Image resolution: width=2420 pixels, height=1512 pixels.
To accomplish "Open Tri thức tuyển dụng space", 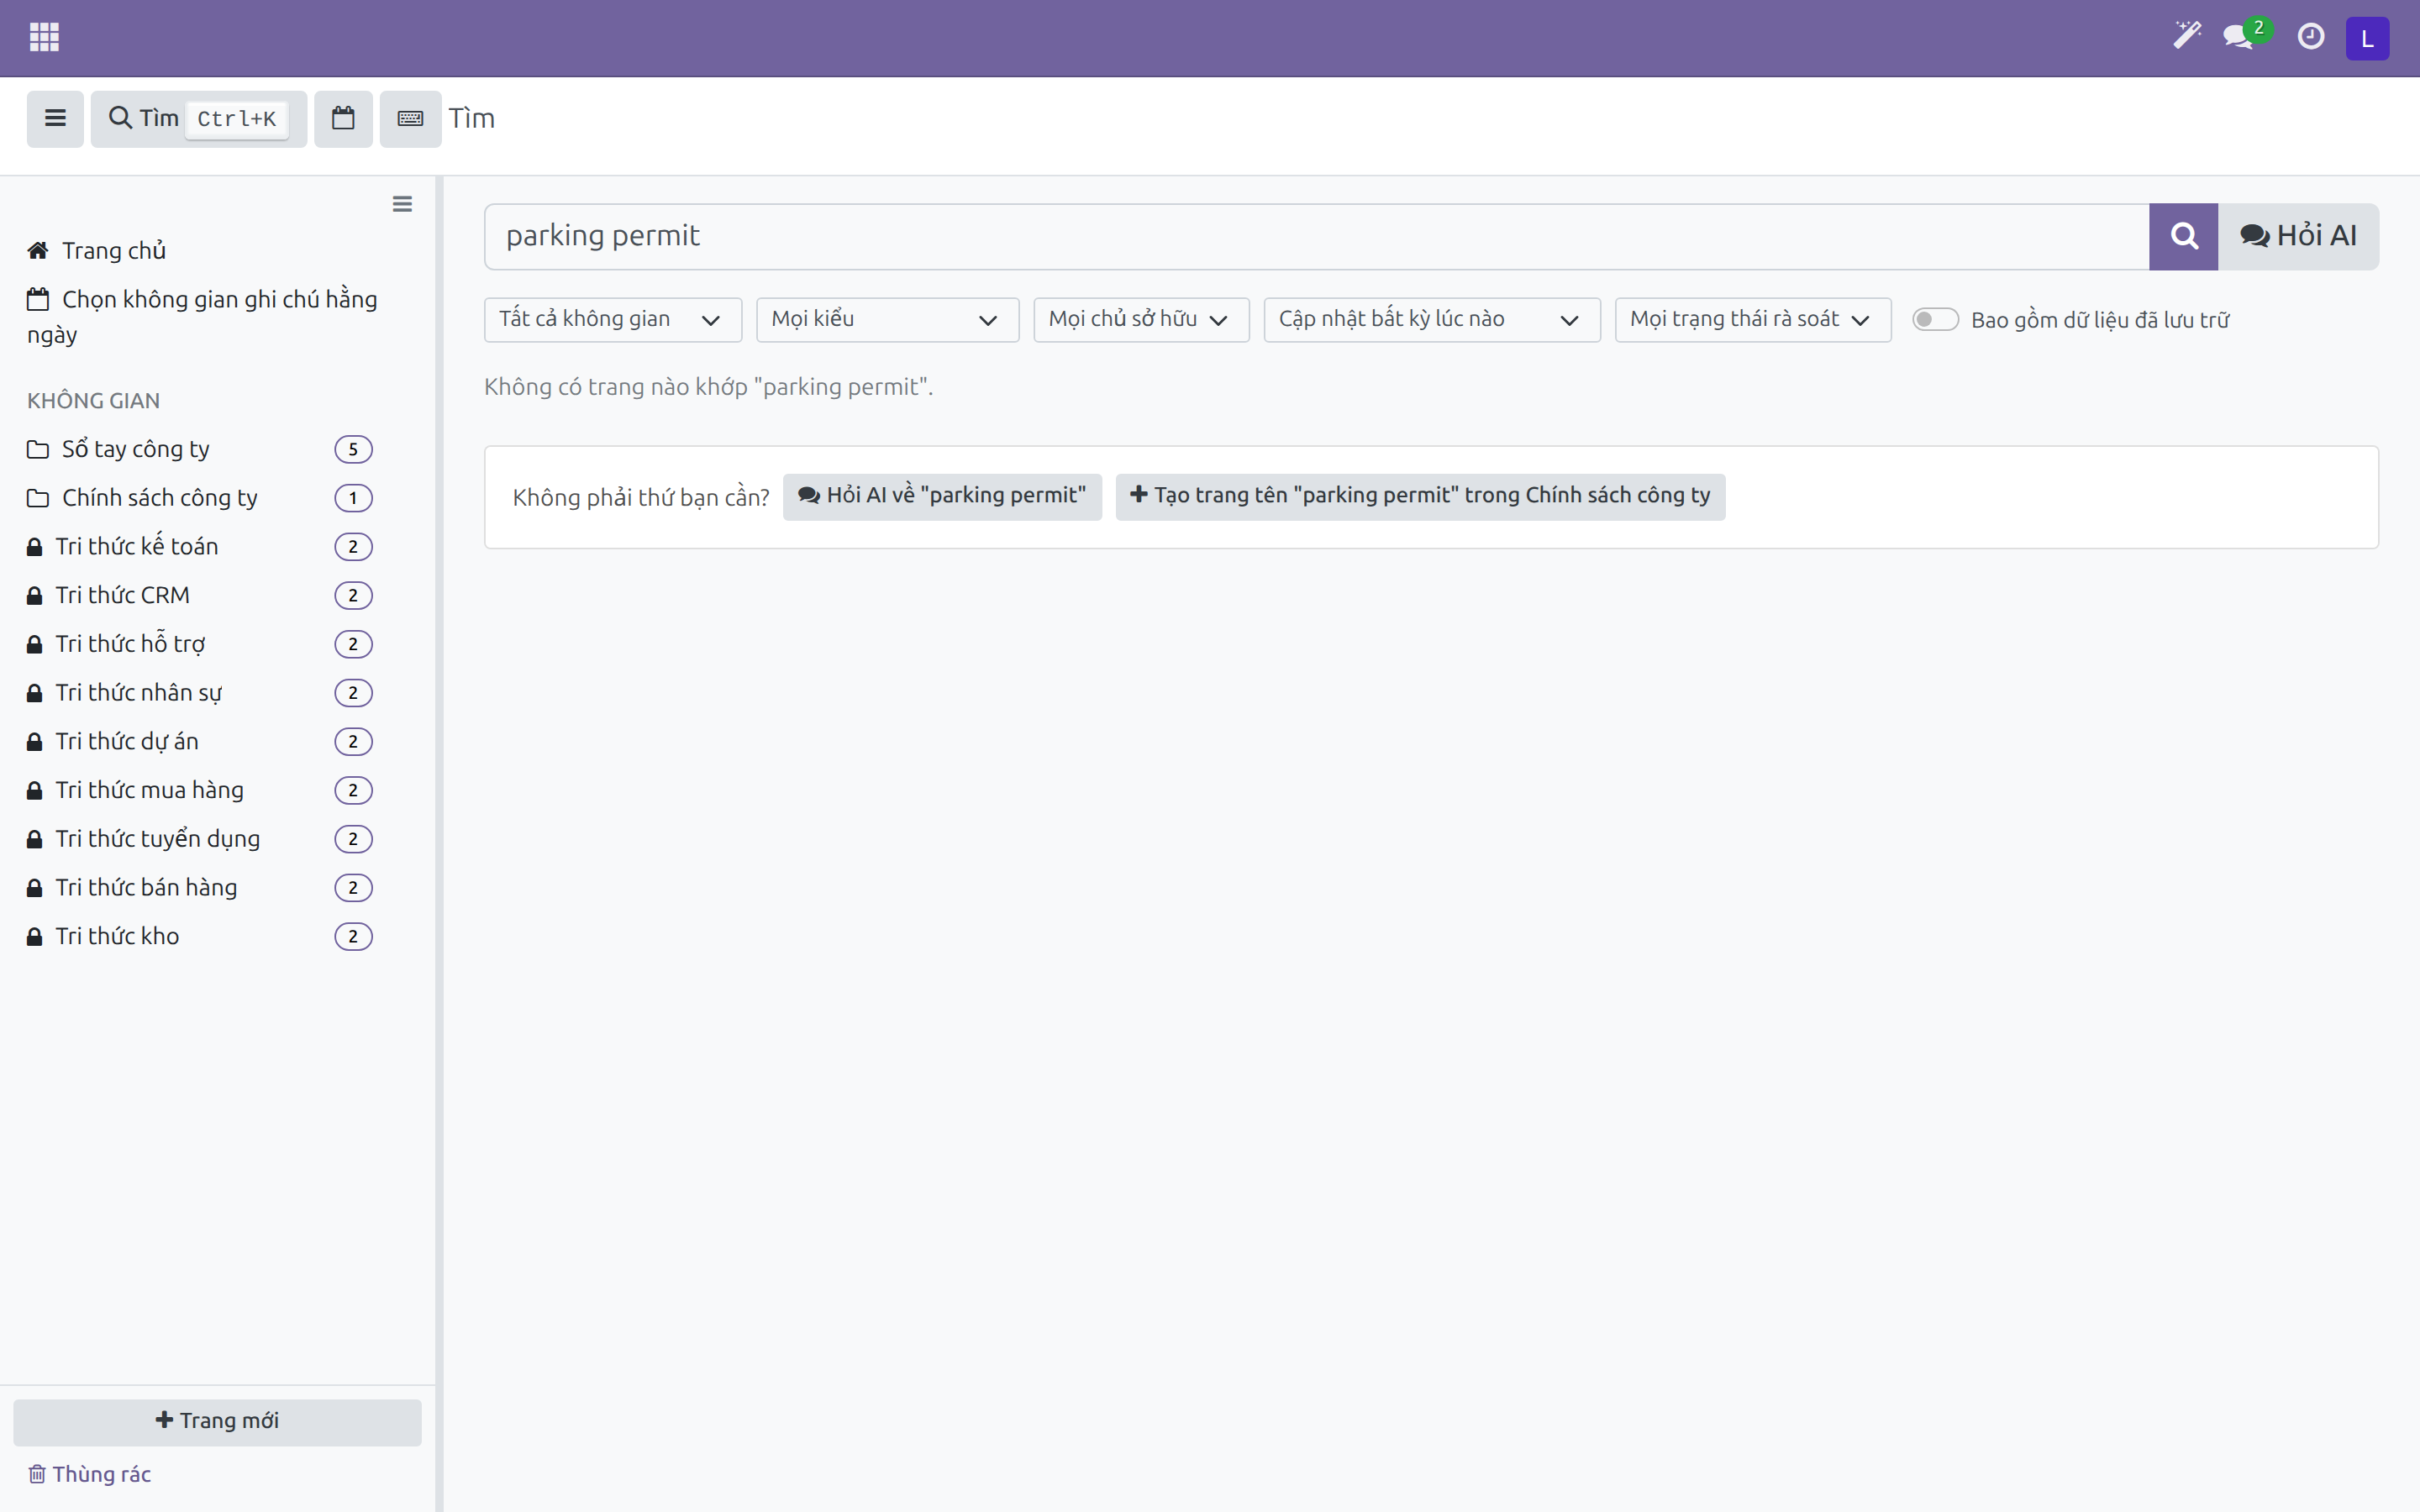I will pos(158,839).
